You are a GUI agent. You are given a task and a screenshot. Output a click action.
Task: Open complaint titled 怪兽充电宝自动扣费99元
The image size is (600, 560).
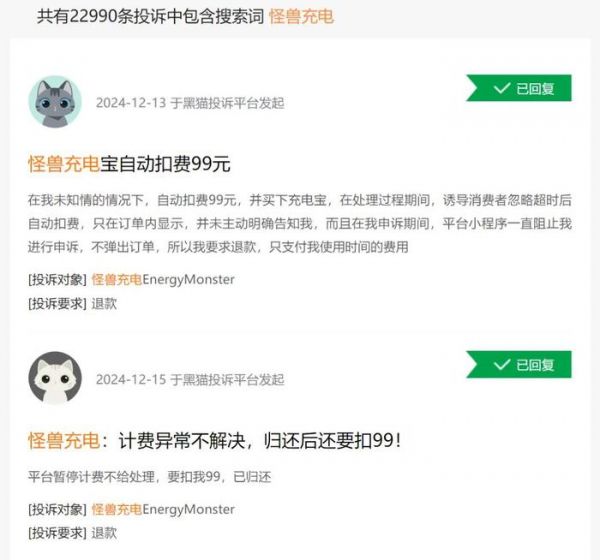[129, 164]
